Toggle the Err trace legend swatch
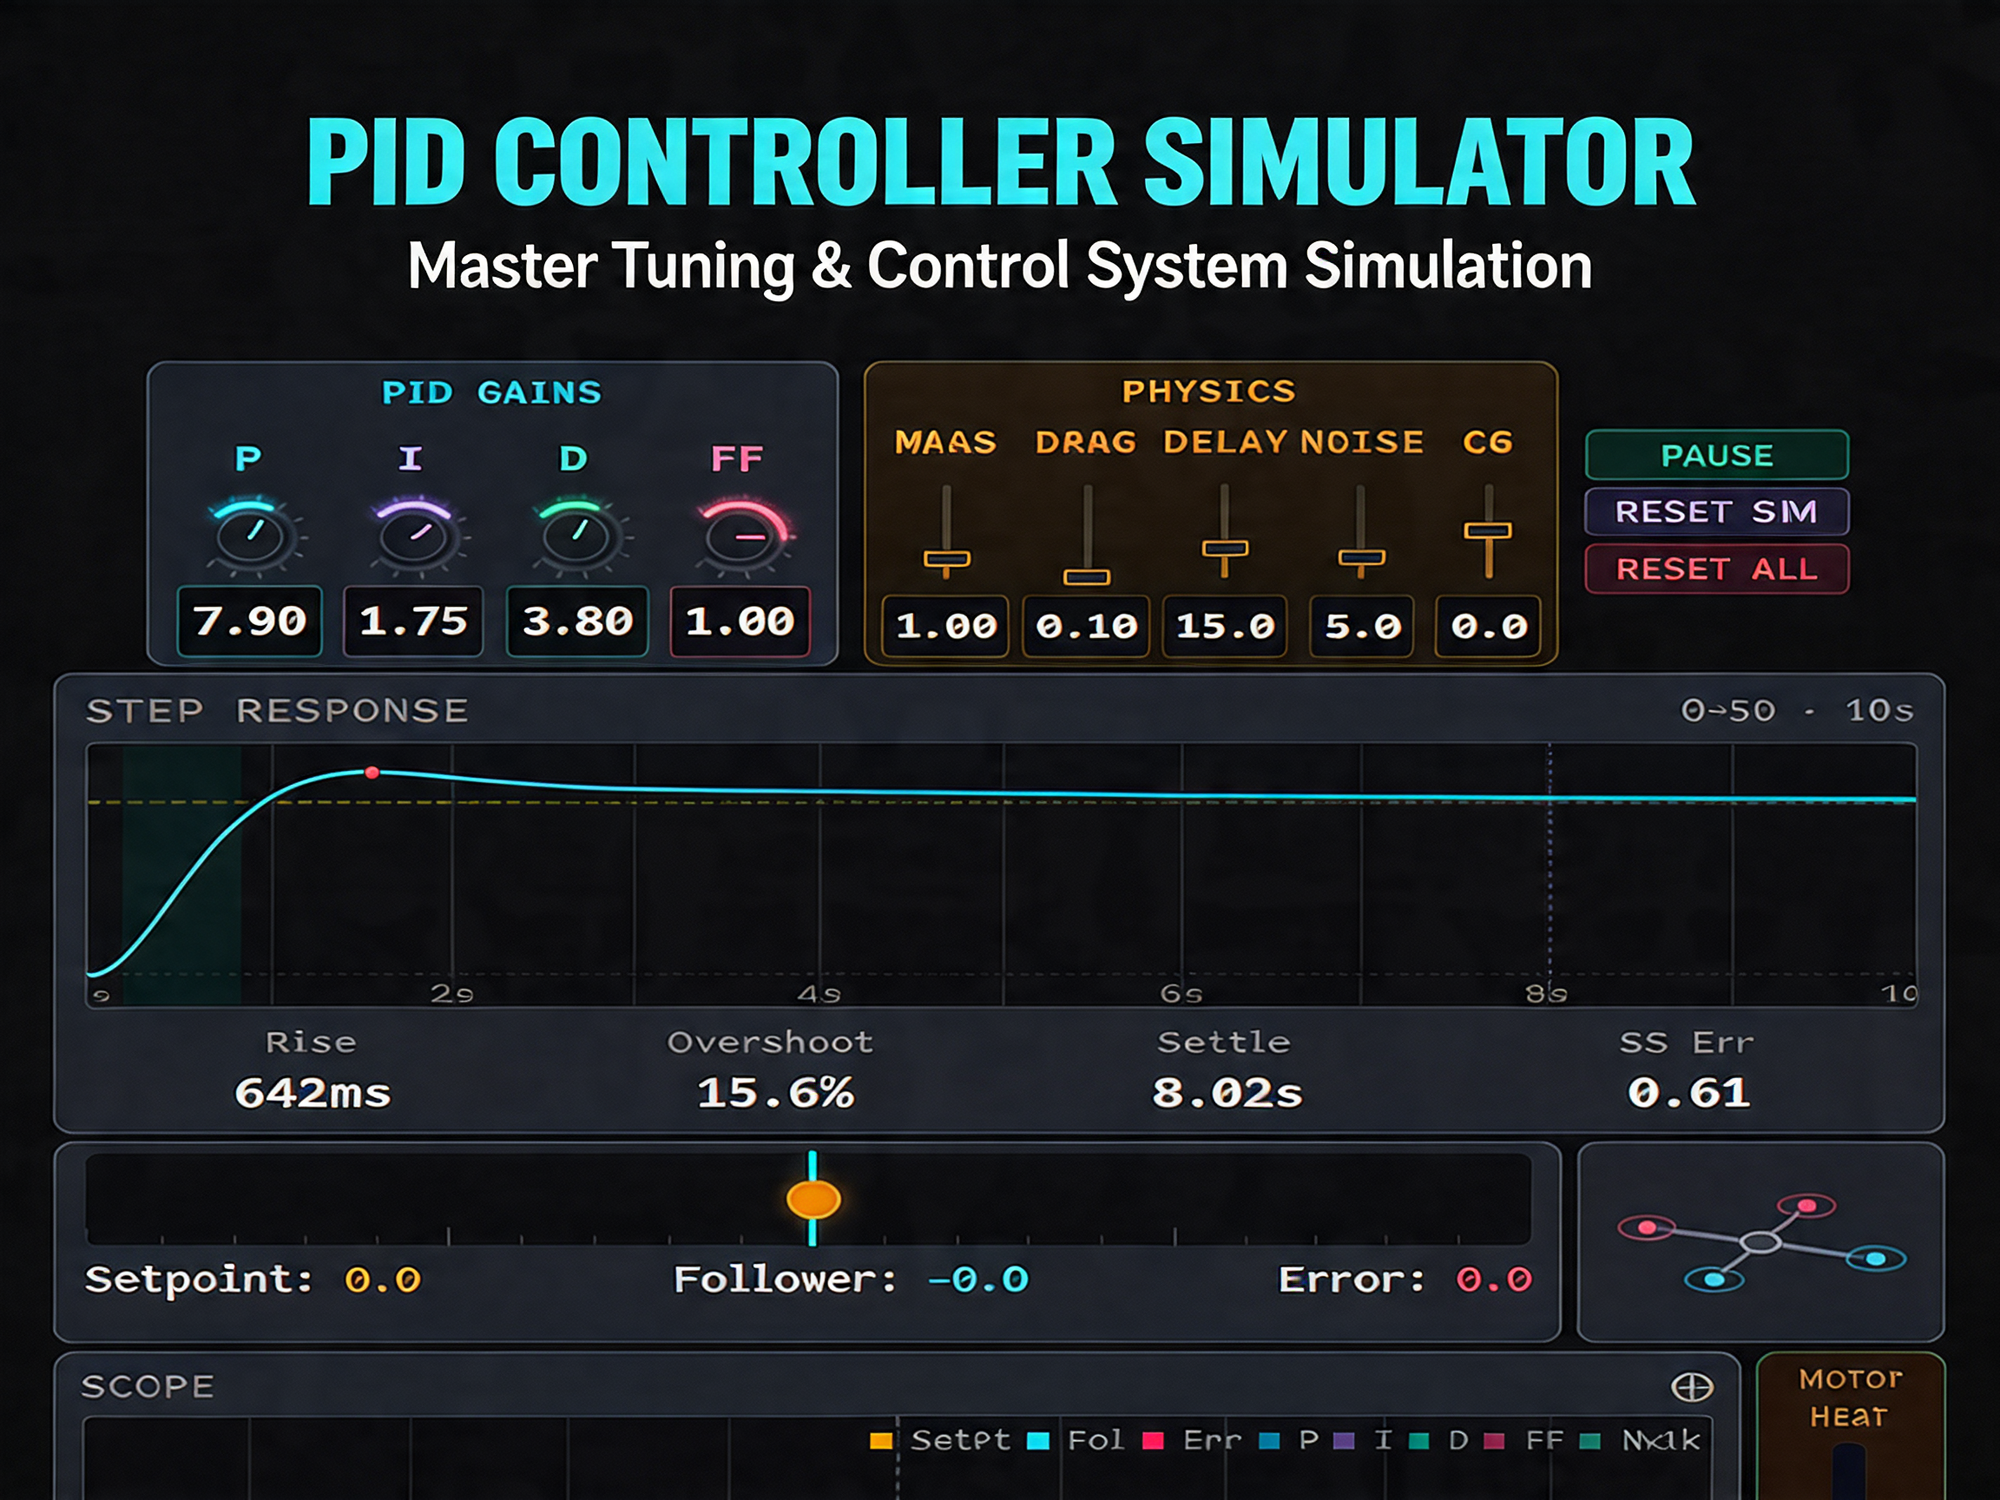The width and height of the screenshot is (2000, 1500). 1154,1441
